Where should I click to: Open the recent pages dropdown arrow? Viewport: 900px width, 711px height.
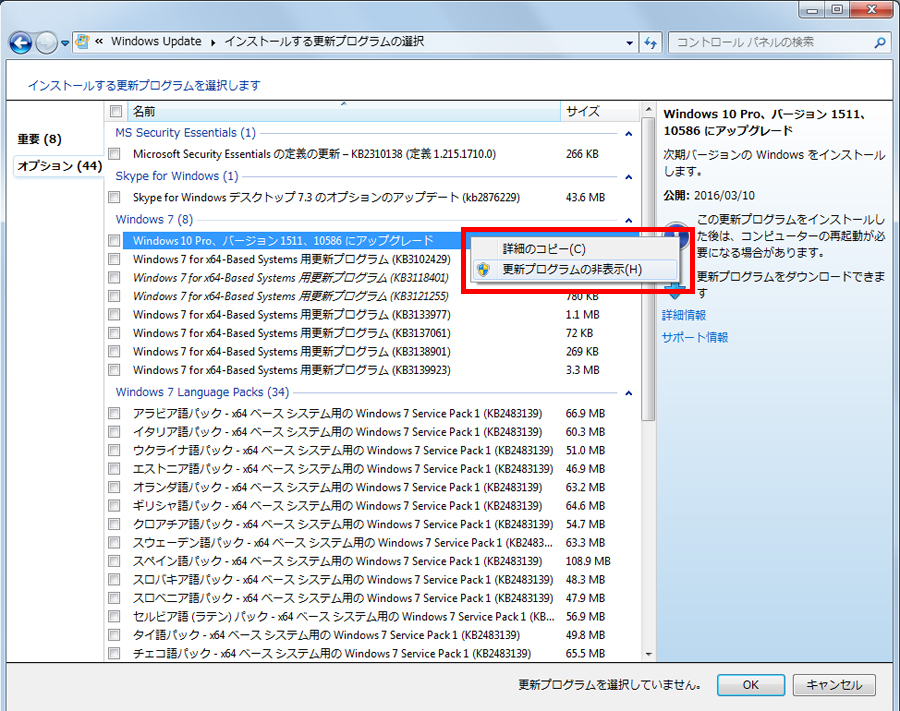[x=65, y=43]
